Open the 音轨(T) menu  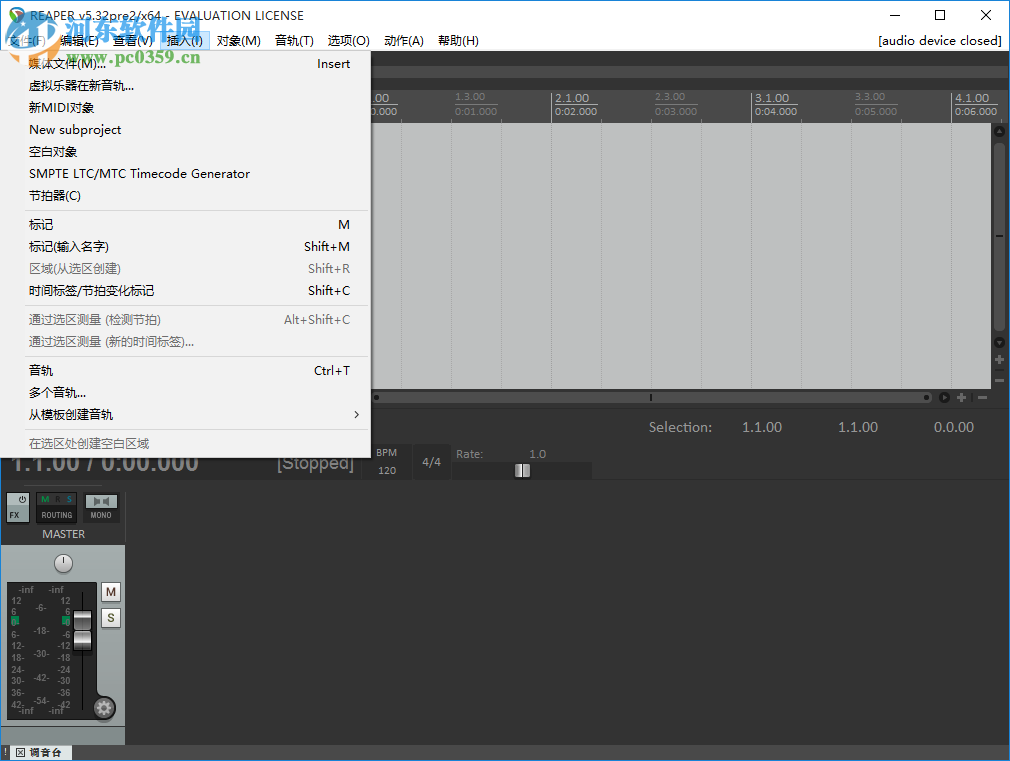[x=294, y=41]
